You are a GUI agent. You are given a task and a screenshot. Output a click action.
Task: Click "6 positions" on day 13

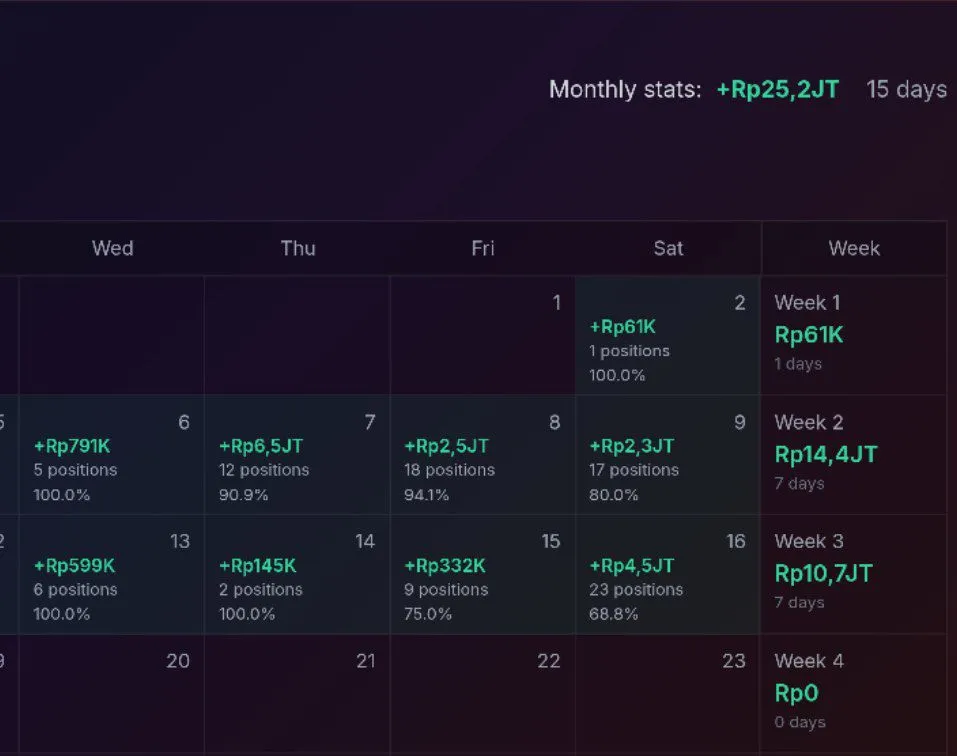[x=76, y=589]
